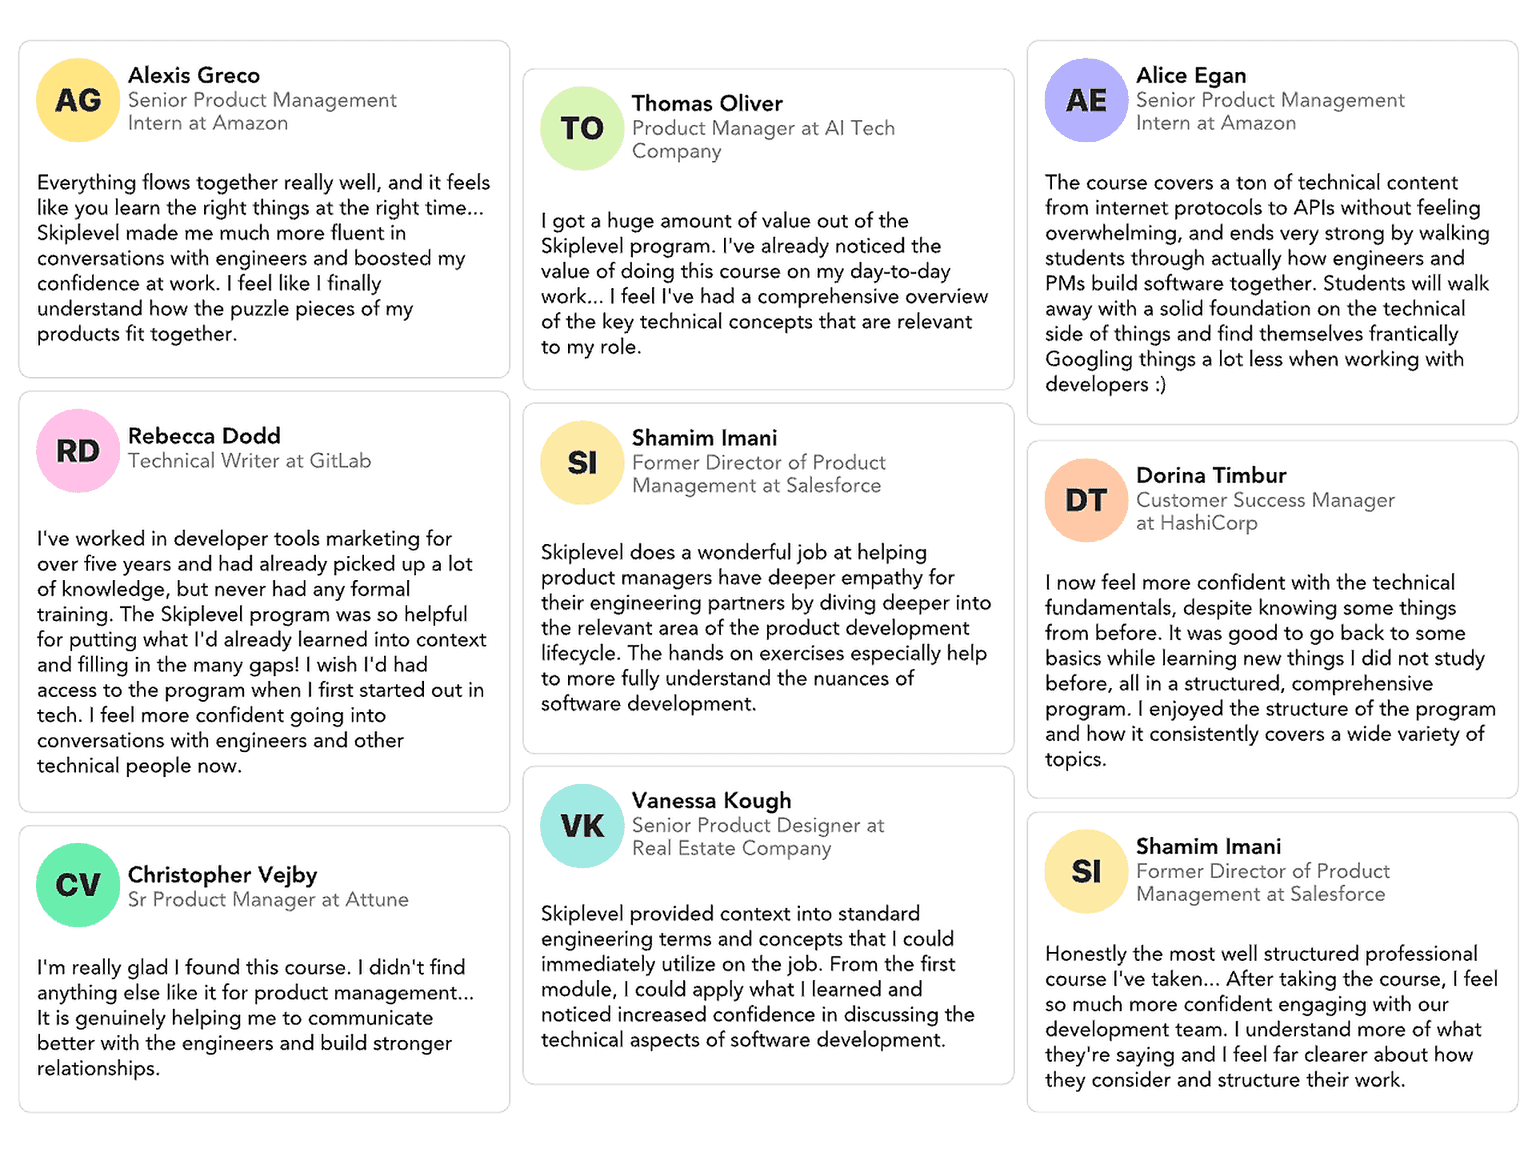Click Christopher Vejby's testimonial text
The width and height of the screenshot is (1536, 1153).
(x=255, y=1018)
